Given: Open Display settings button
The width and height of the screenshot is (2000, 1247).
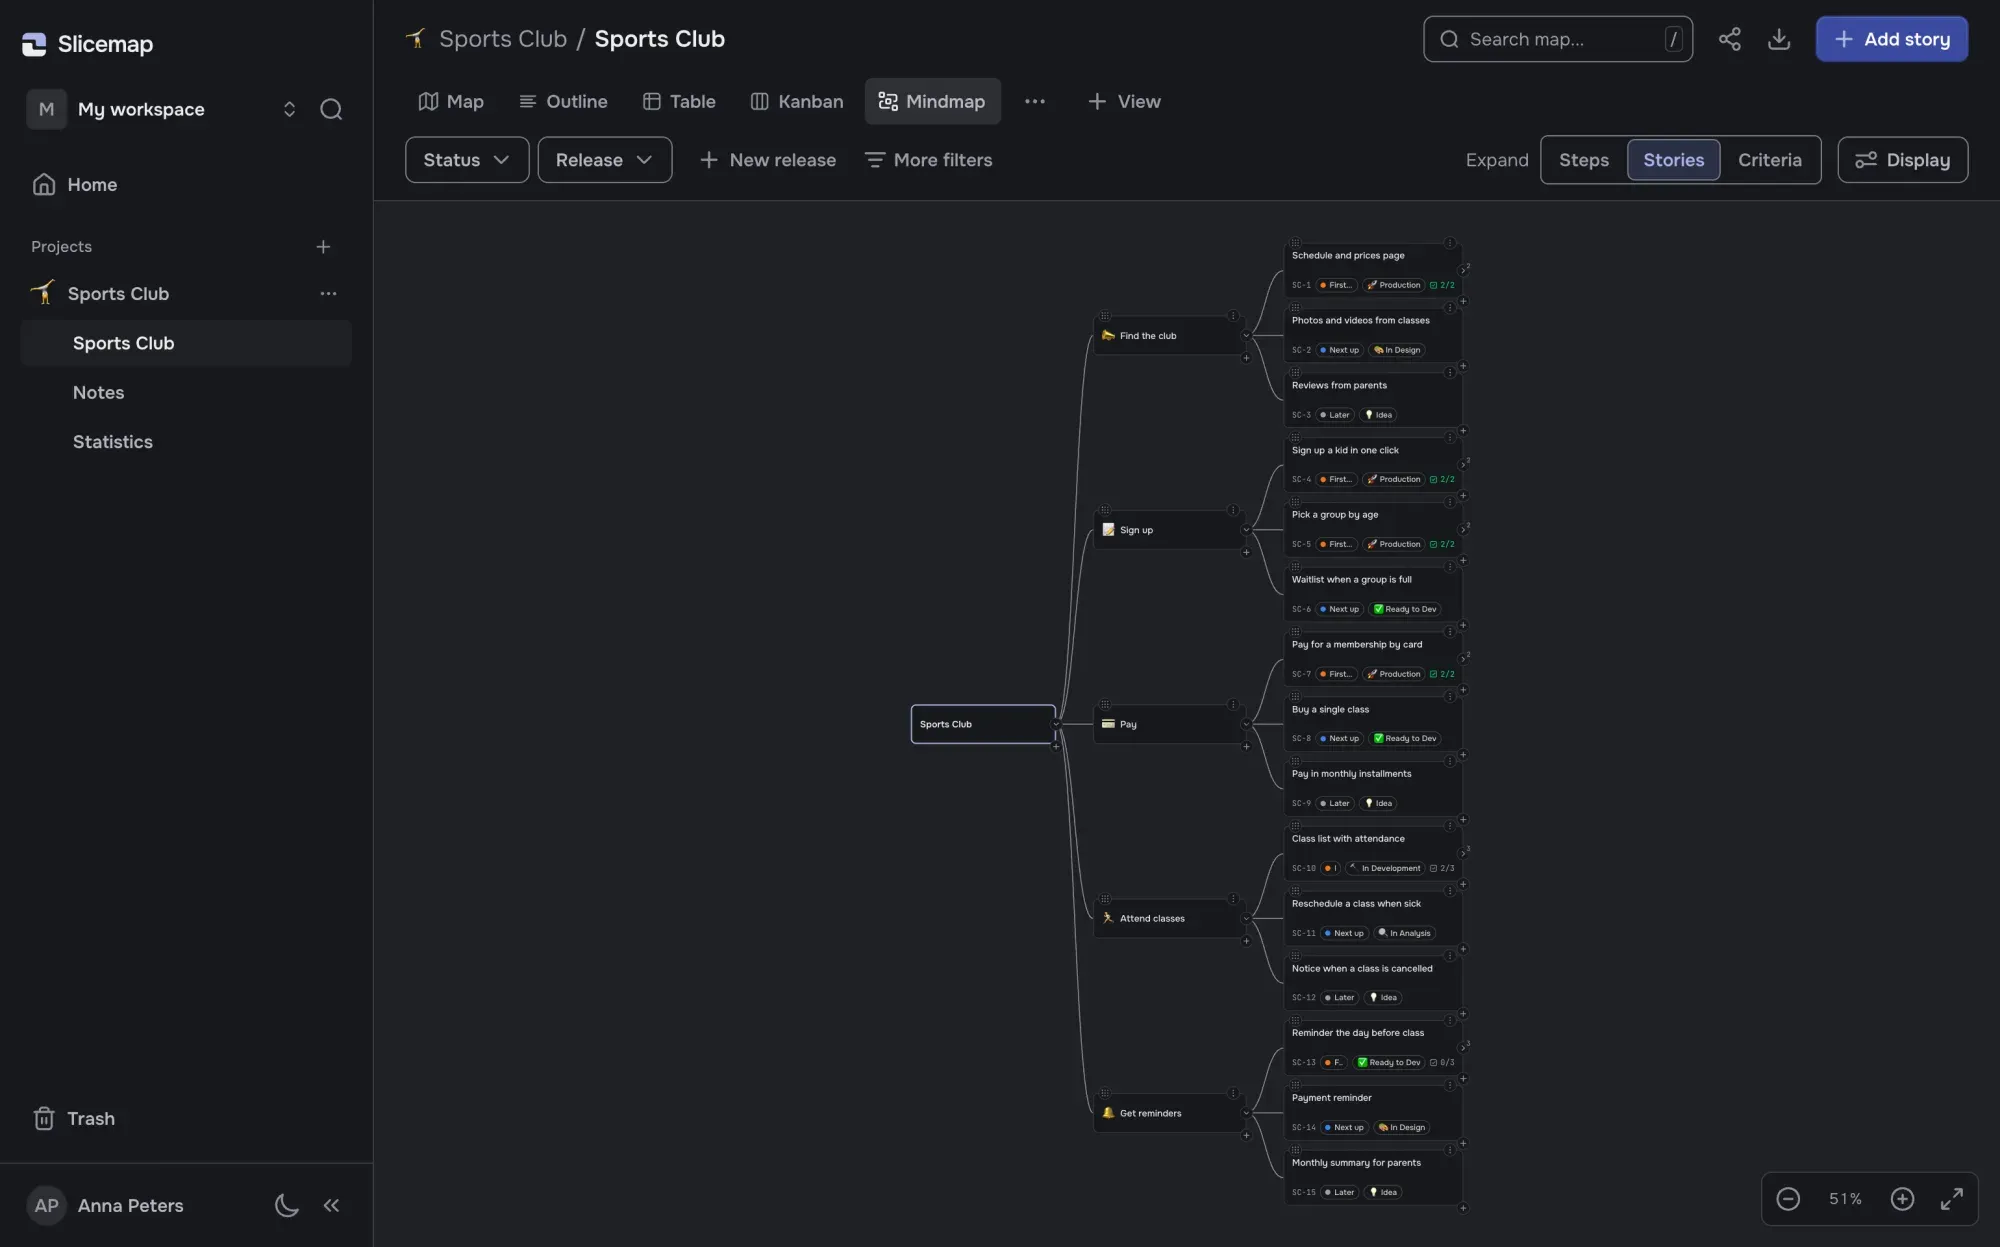Looking at the screenshot, I should pyautogui.click(x=1902, y=160).
